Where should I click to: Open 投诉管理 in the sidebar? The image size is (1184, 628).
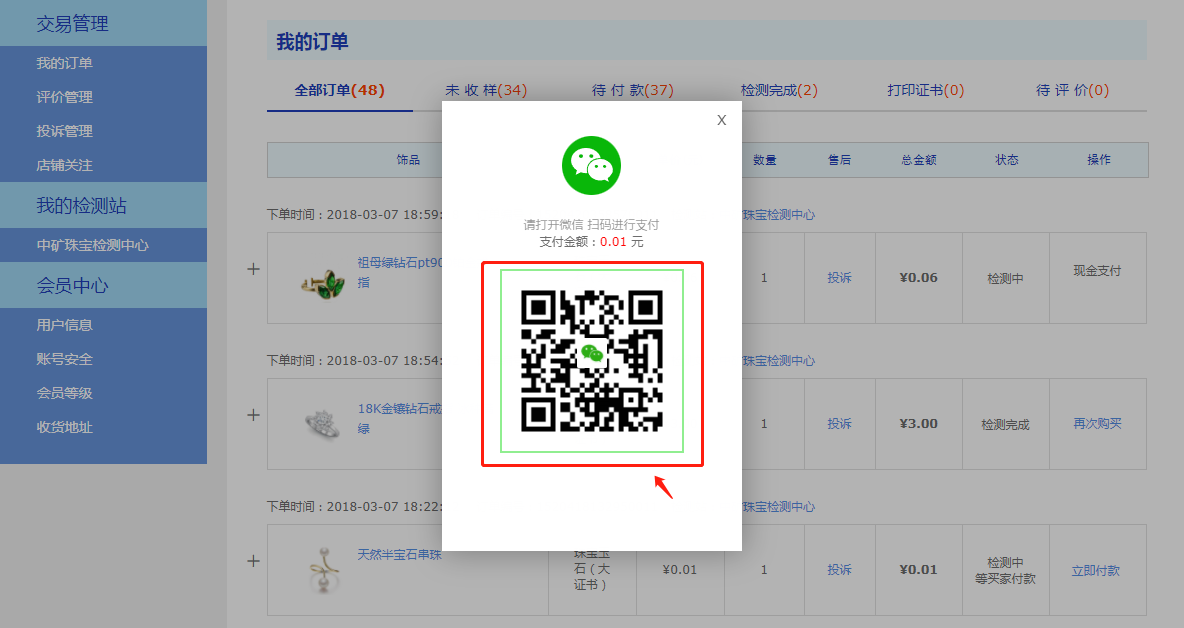coord(64,131)
